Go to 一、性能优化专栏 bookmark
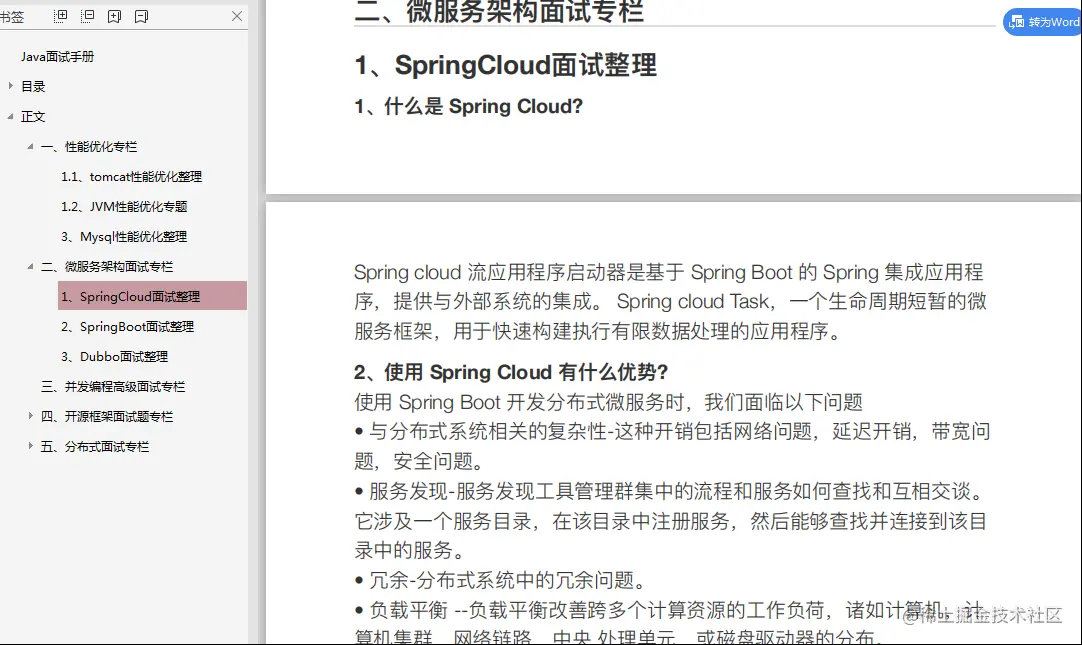Viewport: 1082px width, 645px height. [x=89, y=146]
